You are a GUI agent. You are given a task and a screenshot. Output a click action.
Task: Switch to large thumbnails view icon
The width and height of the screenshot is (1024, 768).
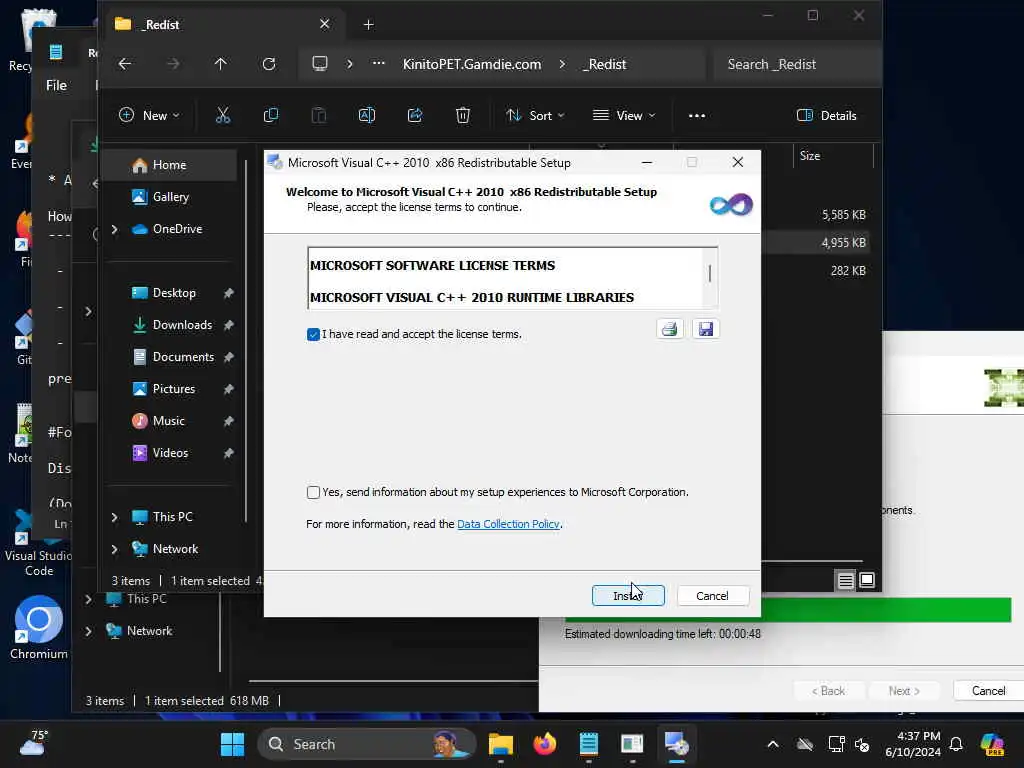click(867, 581)
